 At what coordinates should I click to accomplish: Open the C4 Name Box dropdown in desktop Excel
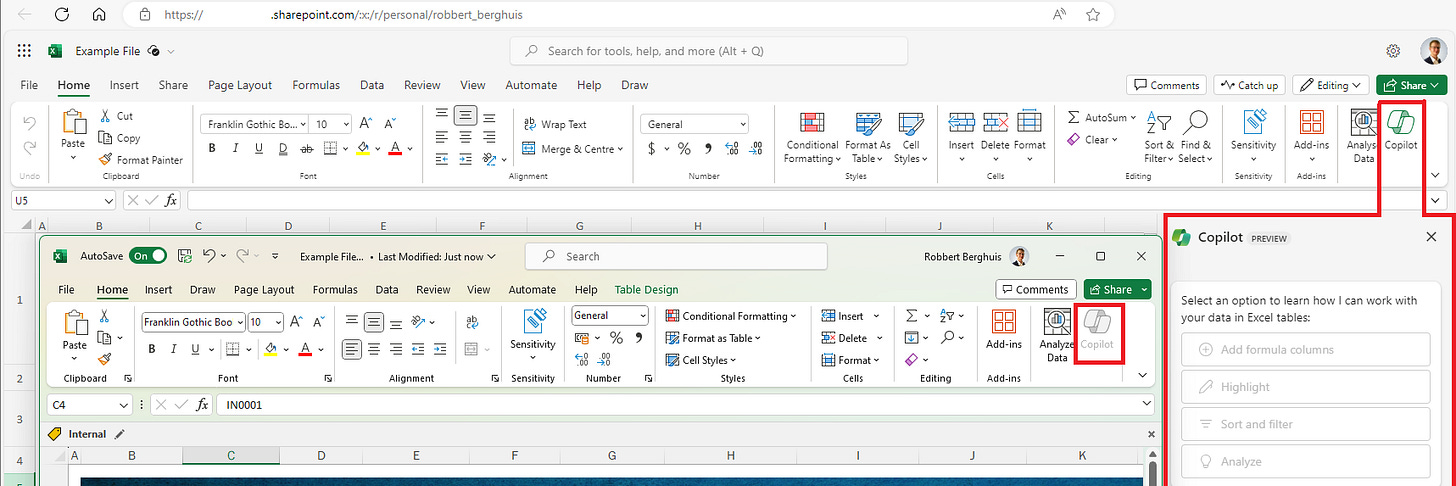[123, 404]
